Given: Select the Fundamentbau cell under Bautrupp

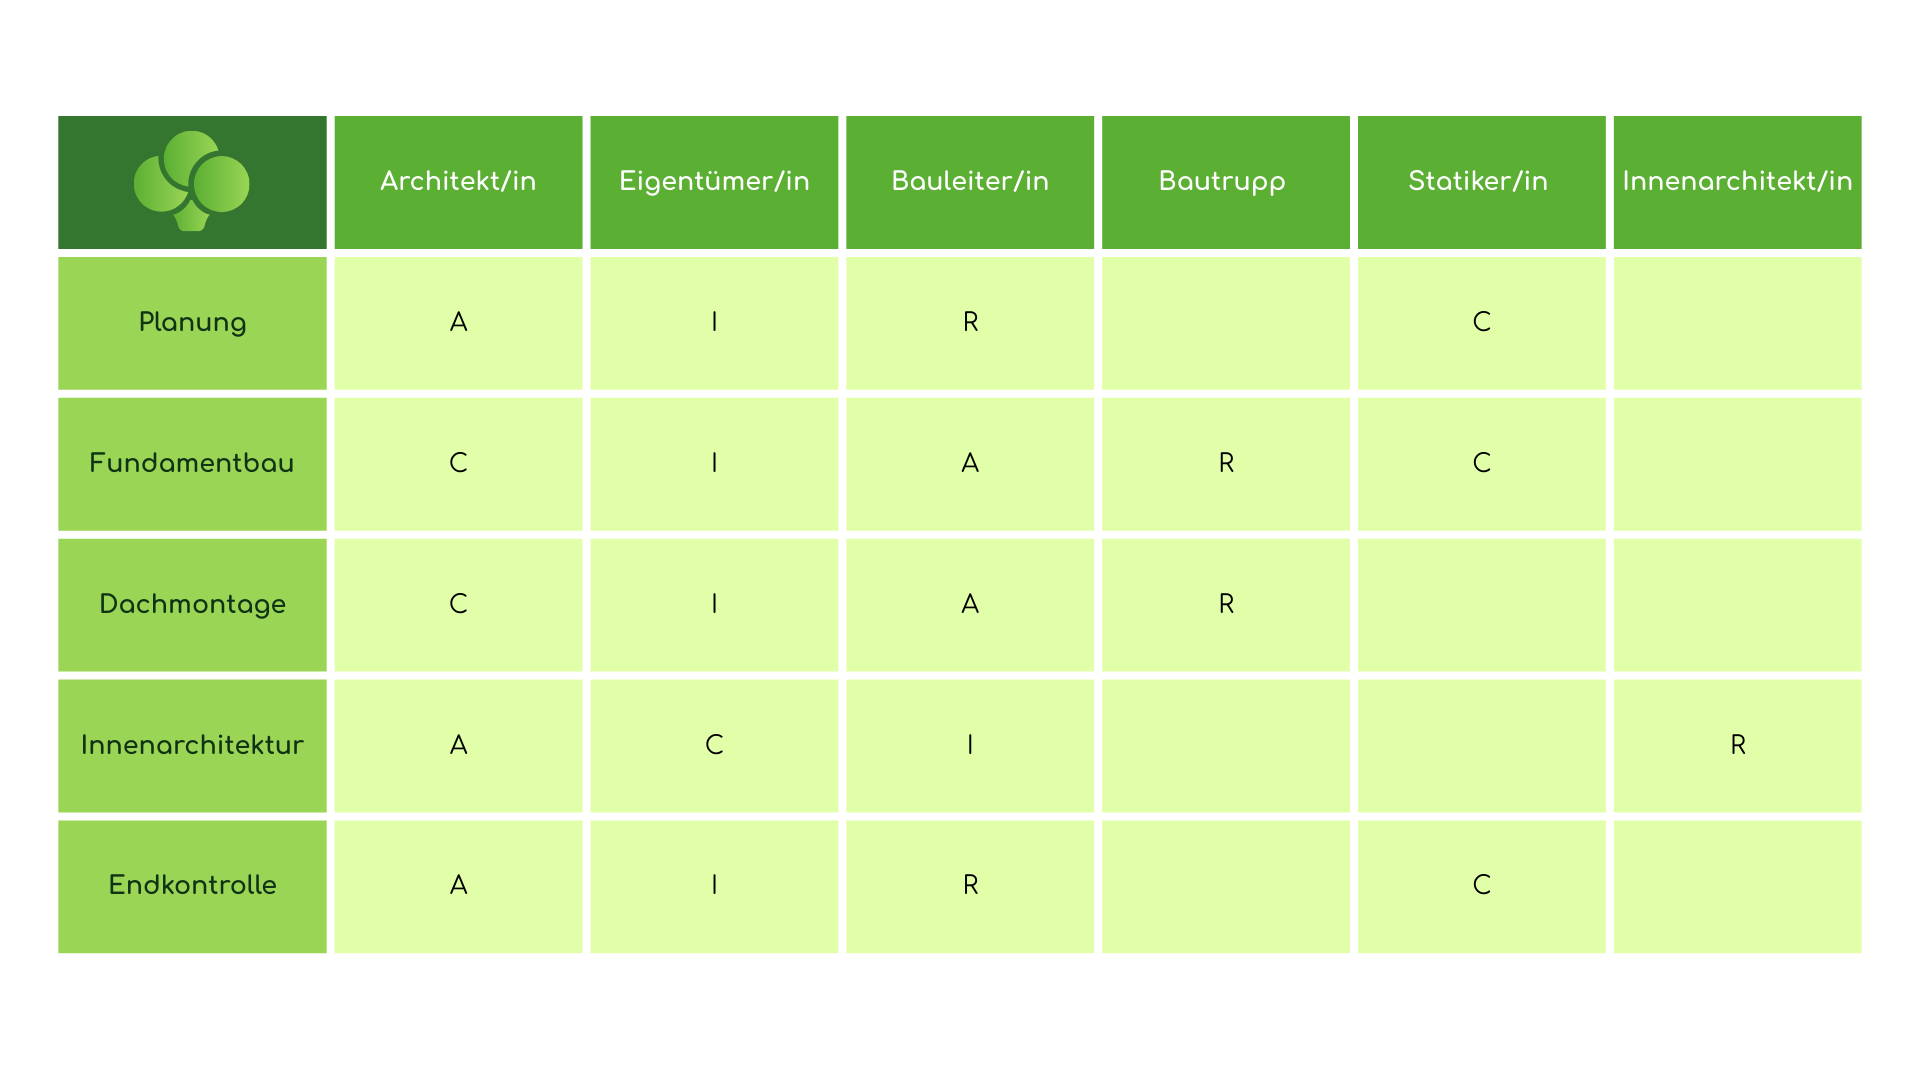Looking at the screenshot, I should click(1225, 463).
